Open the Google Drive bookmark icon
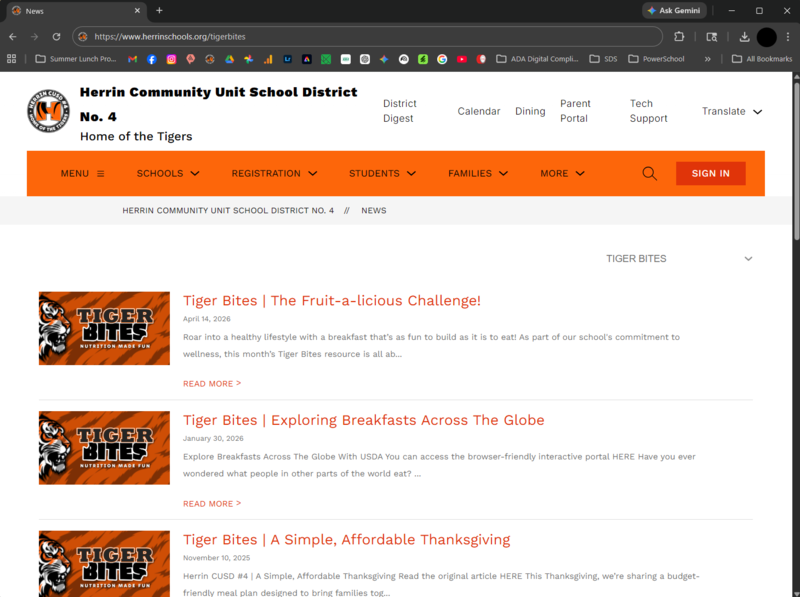This screenshot has height=597, width=800. (x=229, y=59)
